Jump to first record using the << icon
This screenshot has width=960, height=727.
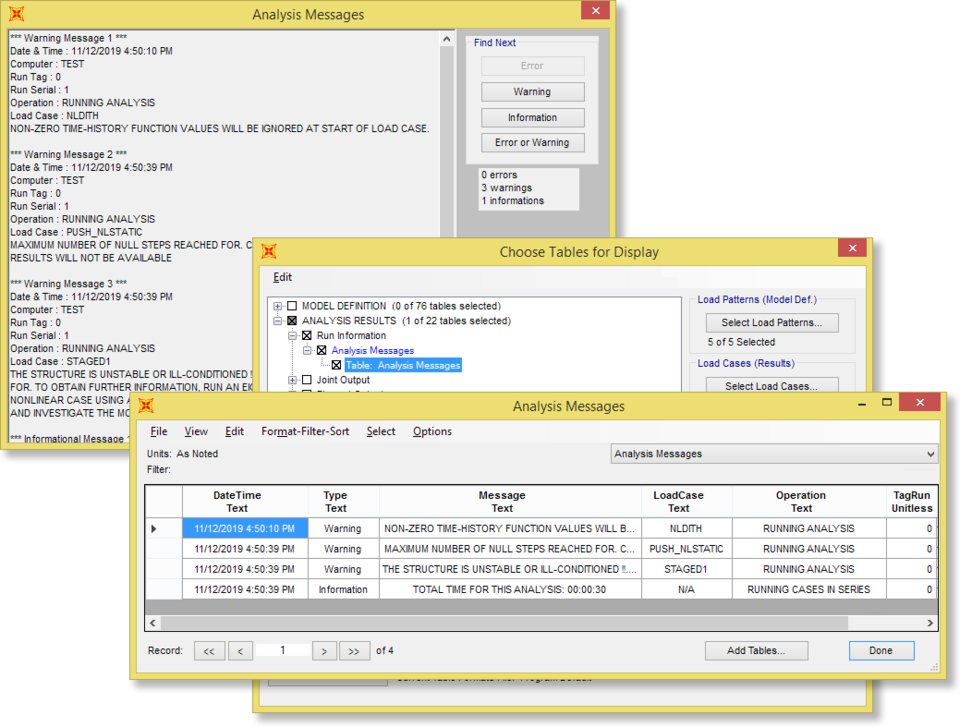[209, 650]
